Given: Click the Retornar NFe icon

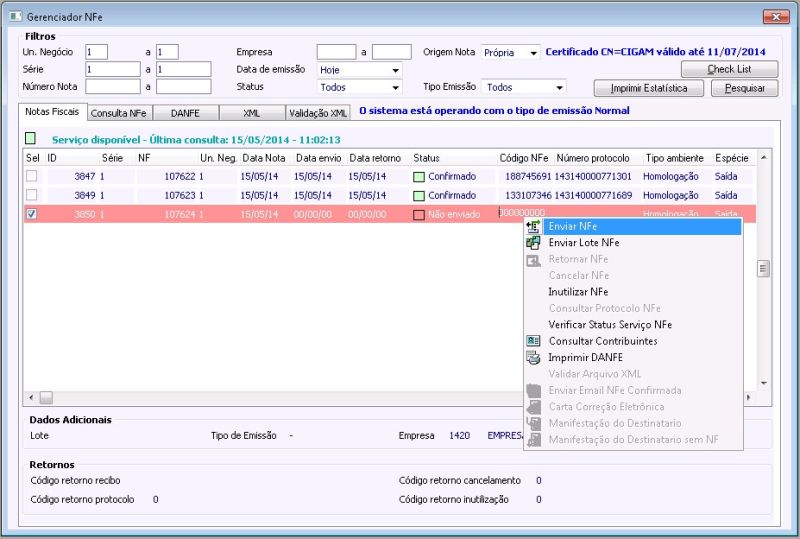Looking at the screenshot, I should 533,260.
